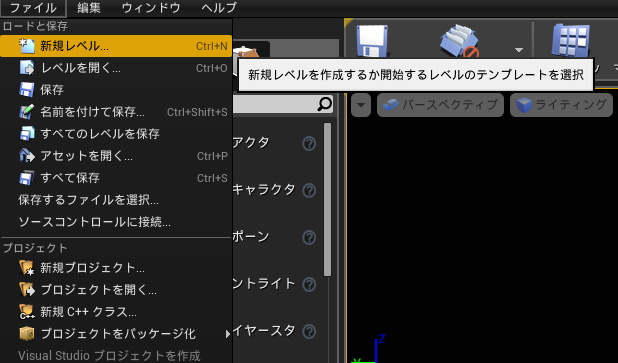Open the ファイル menu
Image resolution: width=618 pixels, height=363 pixels.
tap(33, 8)
